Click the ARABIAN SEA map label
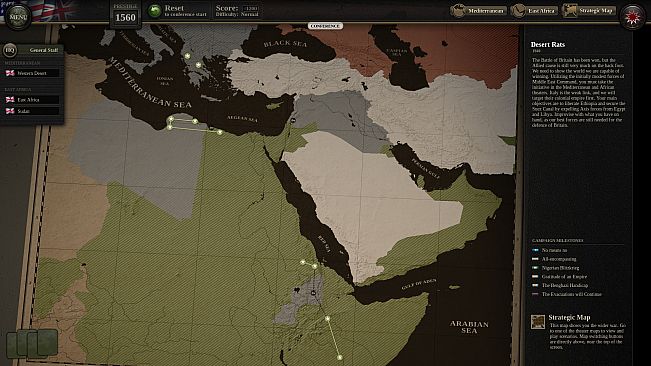 pos(469,327)
